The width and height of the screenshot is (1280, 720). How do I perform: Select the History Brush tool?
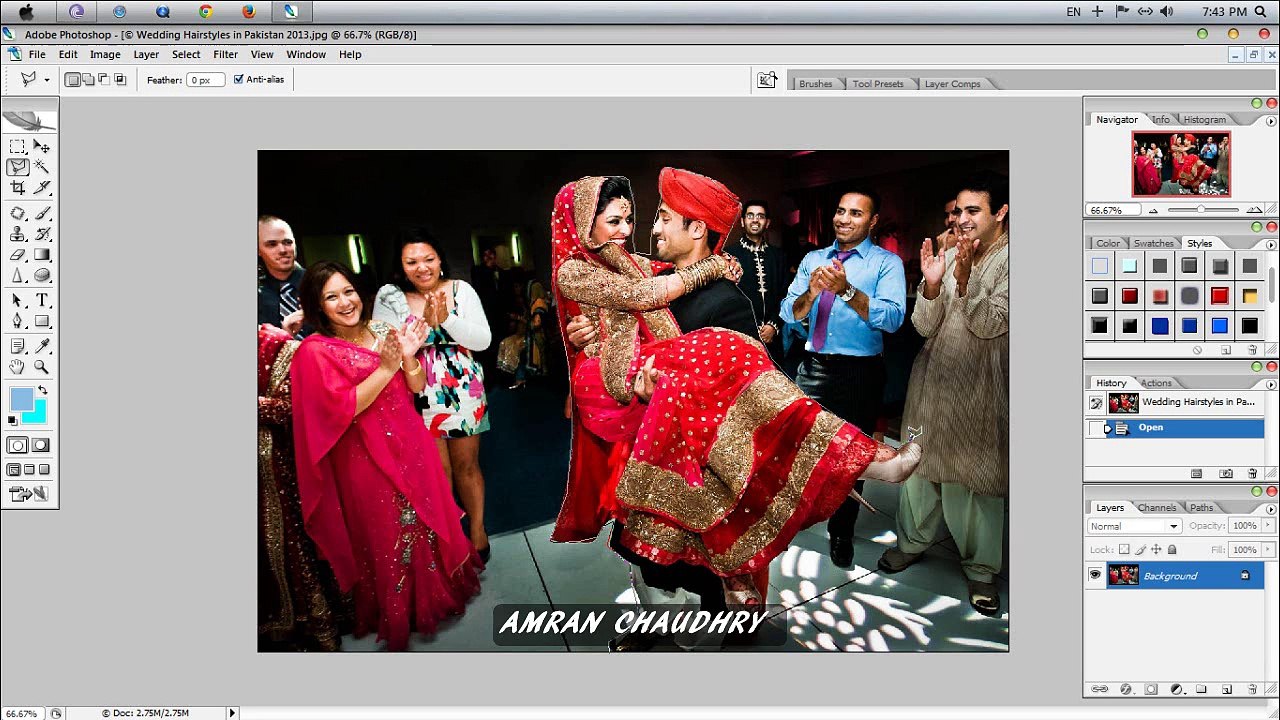42,234
